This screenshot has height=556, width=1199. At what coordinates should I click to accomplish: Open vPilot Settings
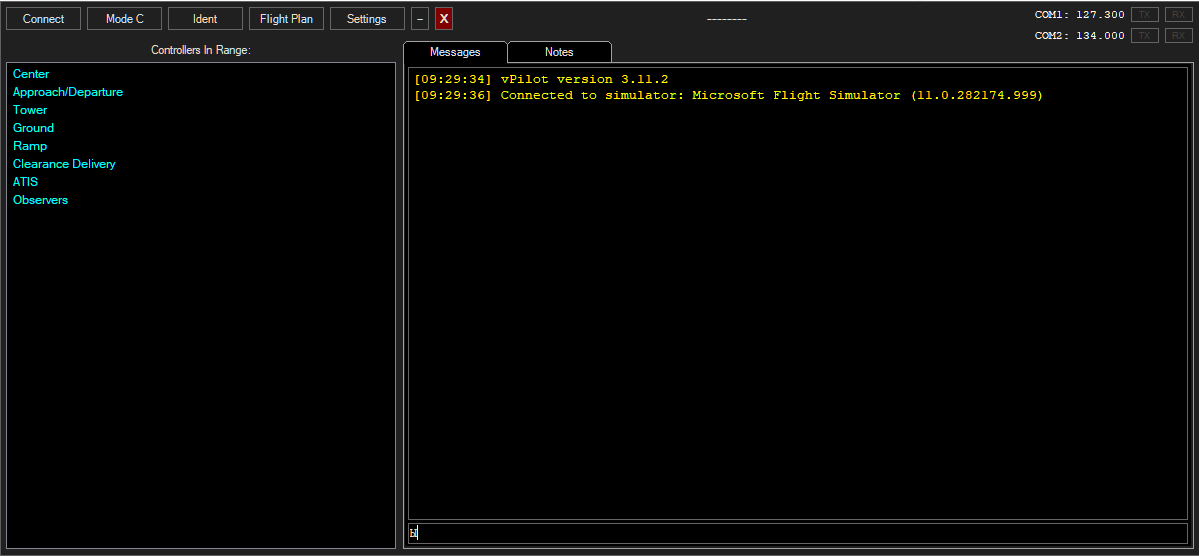point(367,19)
